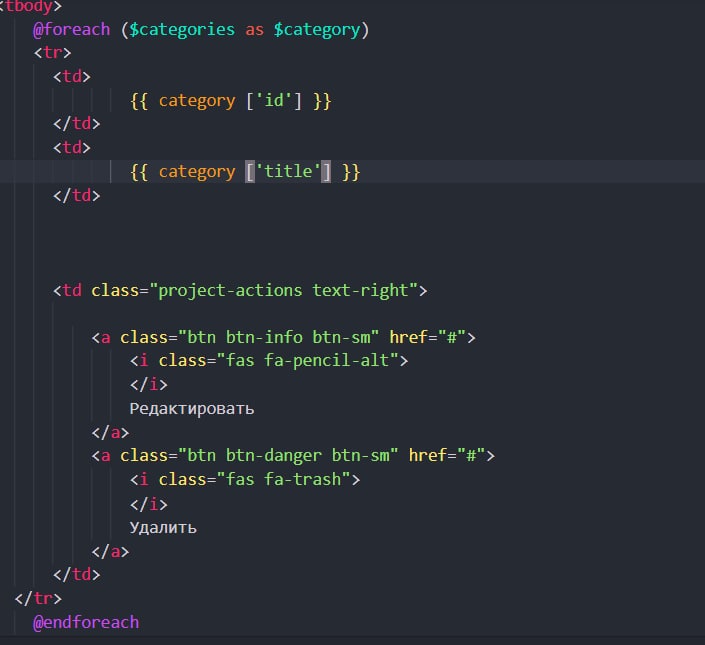Image resolution: width=705 pixels, height=645 pixels.
Task: Click the @endforeach directive
Action: click(86, 622)
